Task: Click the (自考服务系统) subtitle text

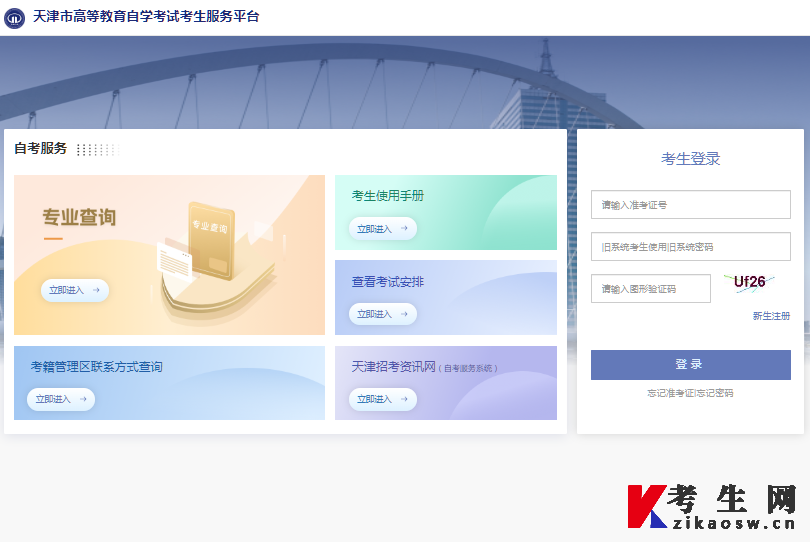Action: click(468, 368)
